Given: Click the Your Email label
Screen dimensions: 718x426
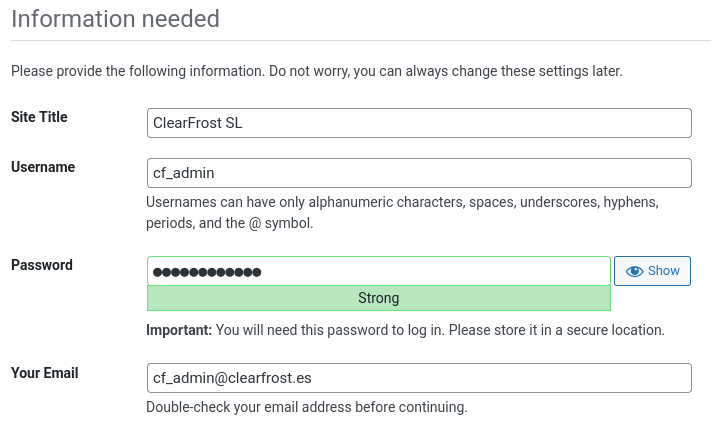Looking at the screenshot, I should pyautogui.click(x=45, y=373).
